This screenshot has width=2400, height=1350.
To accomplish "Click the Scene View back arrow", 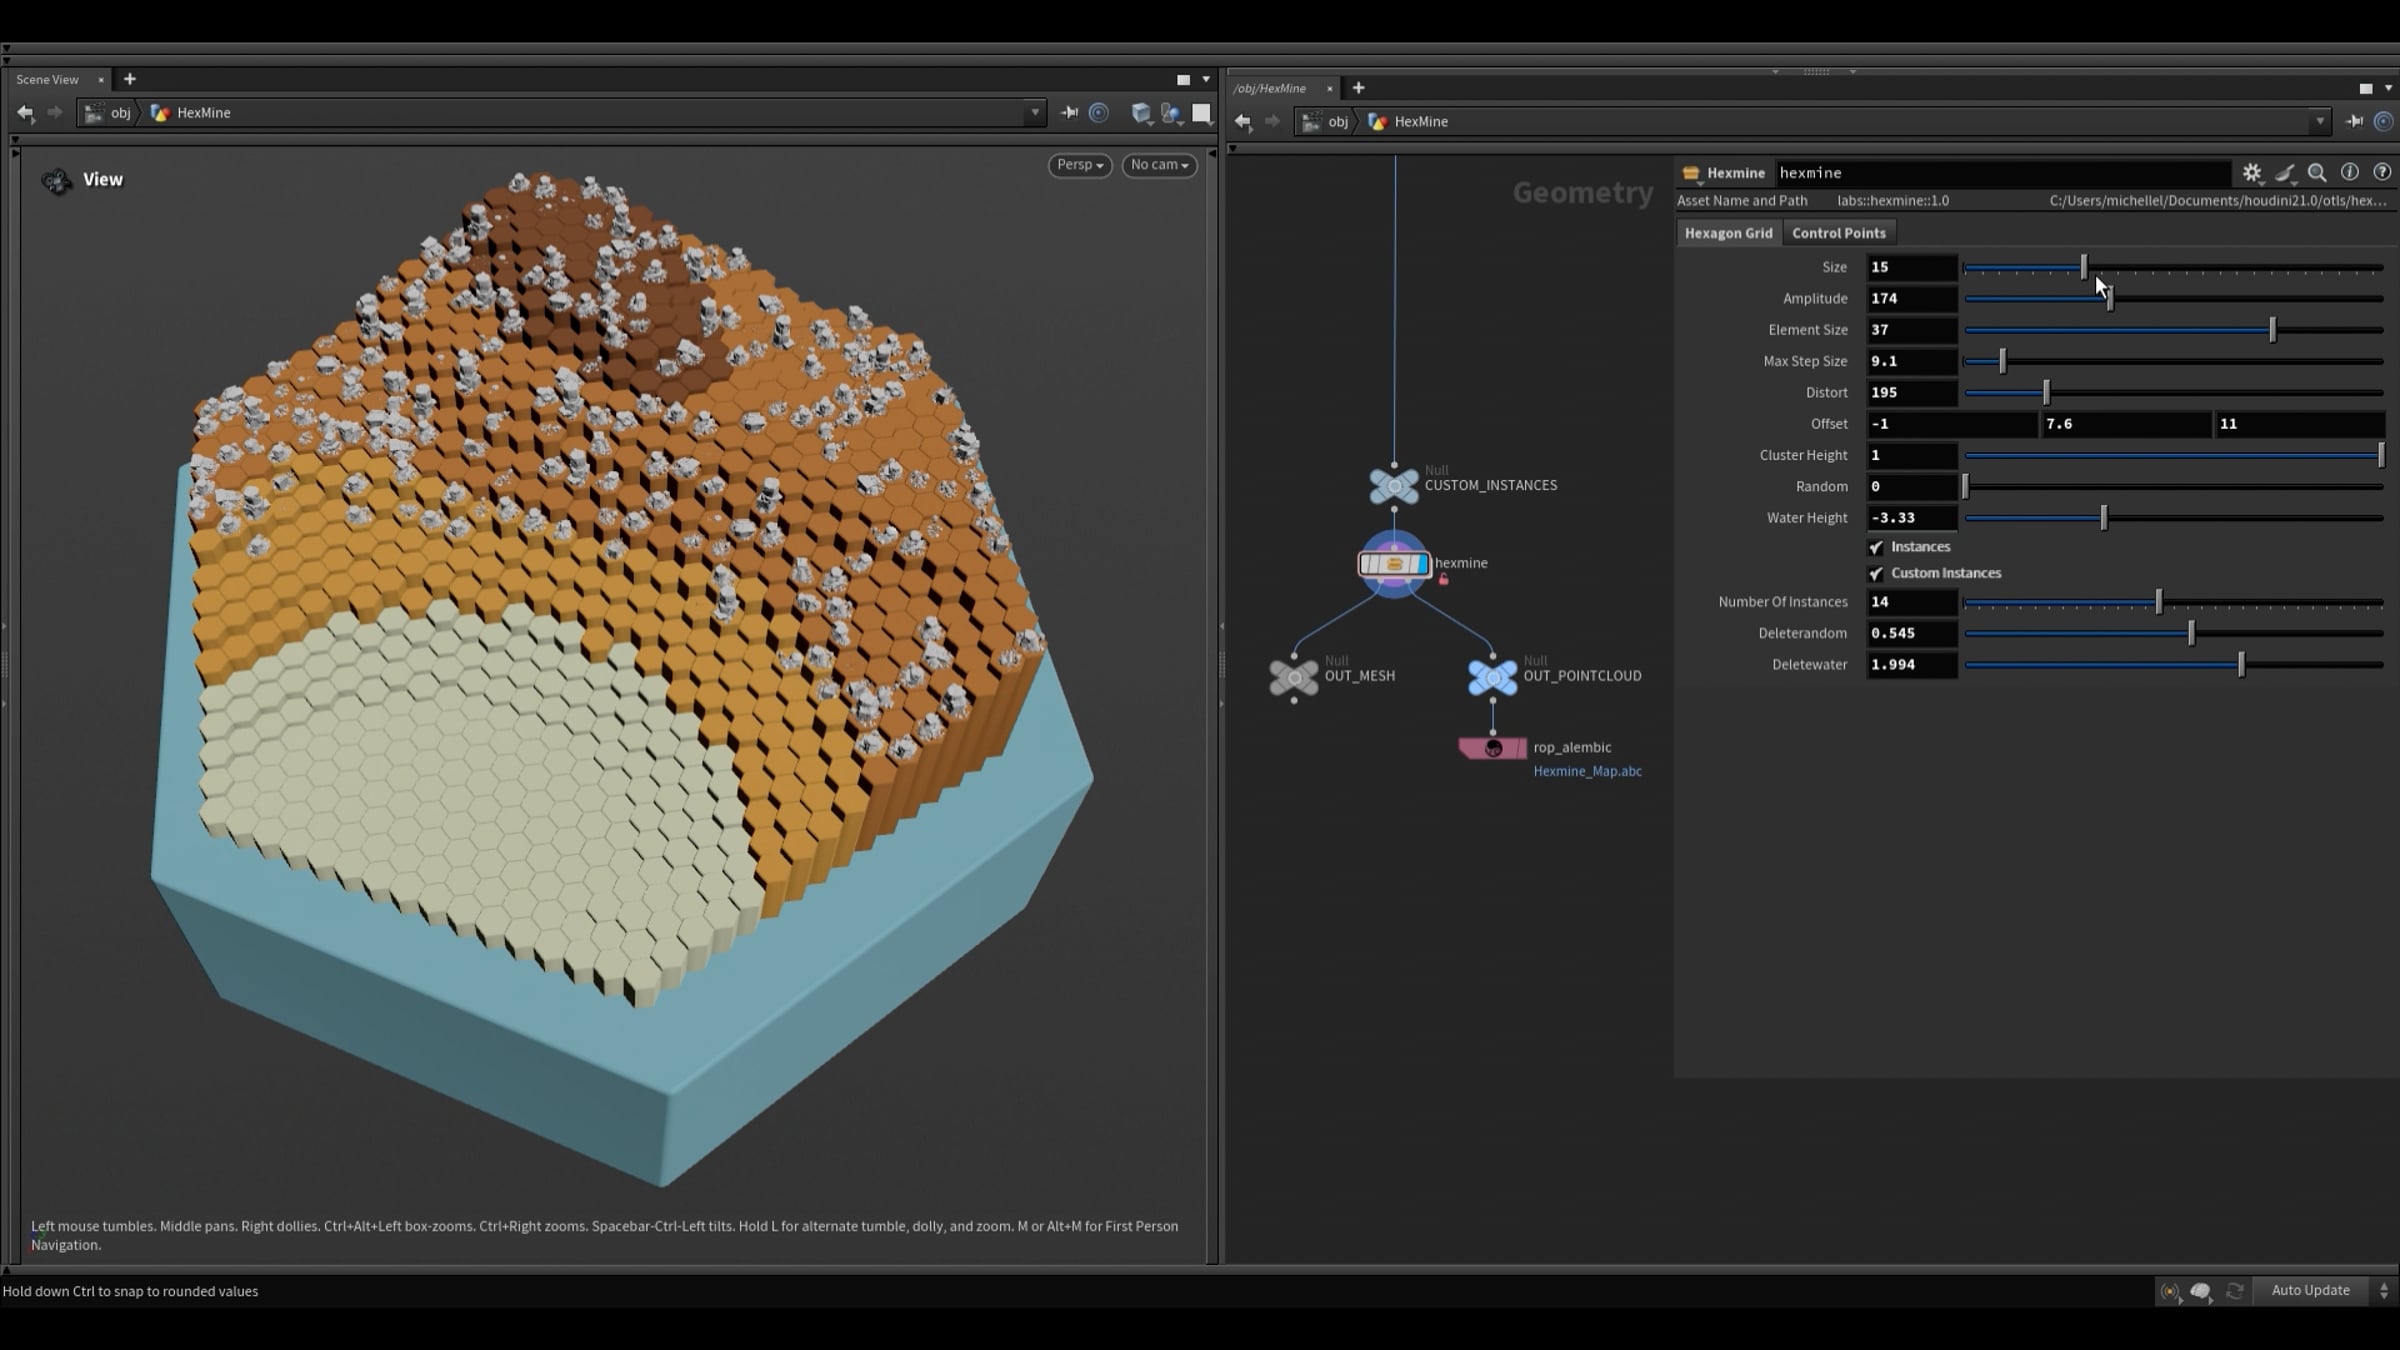I will pyautogui.click(x=26, y=113).
